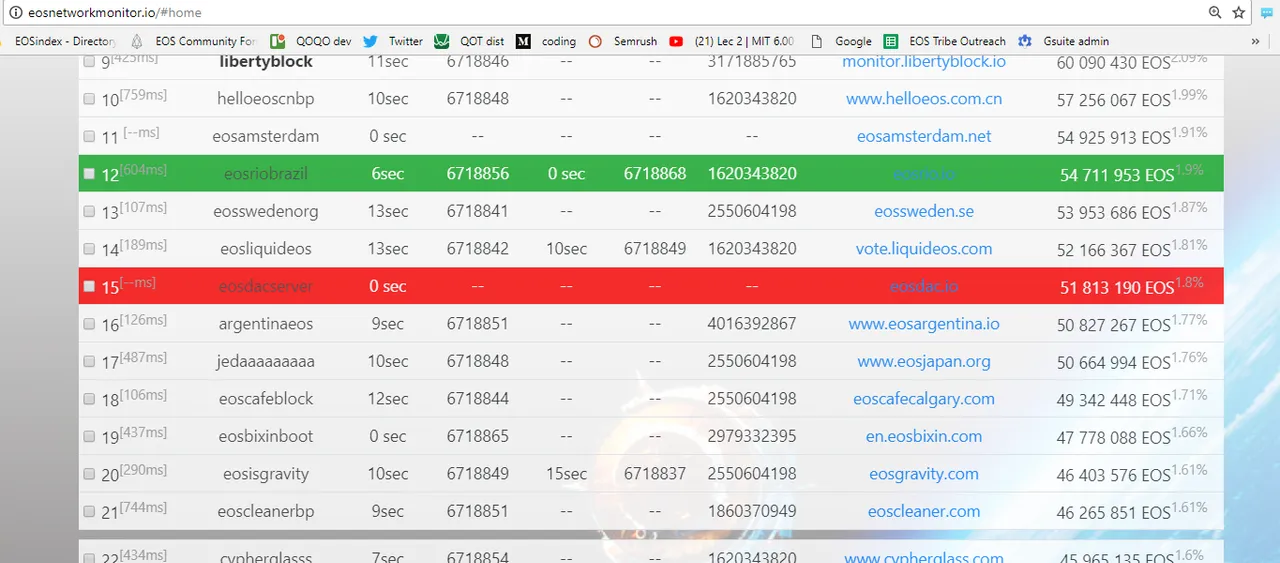Tick the checkbox for row 20 eosisgravity

(89, 474)
